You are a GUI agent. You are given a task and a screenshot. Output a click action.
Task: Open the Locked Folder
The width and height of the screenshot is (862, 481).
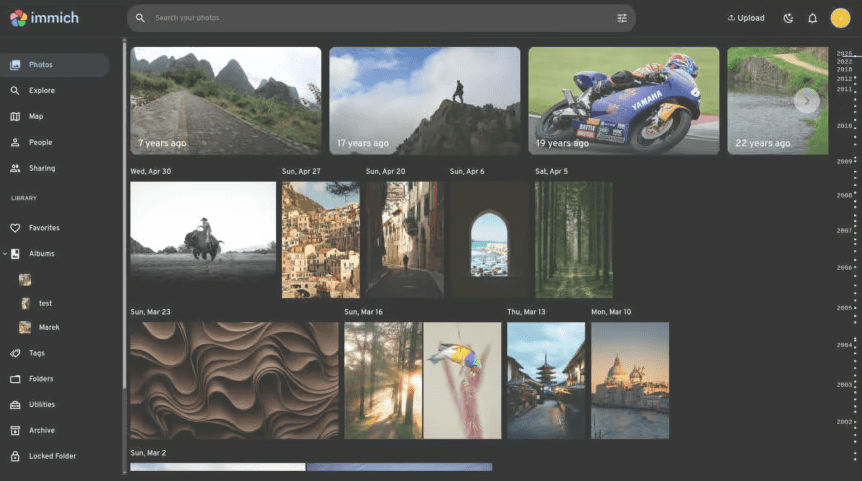pyautogui.click(x=52, y=457)
